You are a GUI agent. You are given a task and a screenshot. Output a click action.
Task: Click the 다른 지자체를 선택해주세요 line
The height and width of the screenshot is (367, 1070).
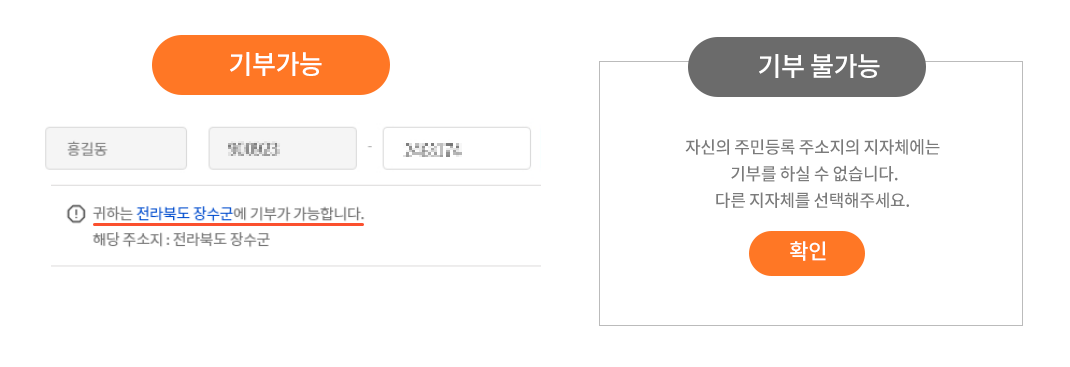(812, 202)
